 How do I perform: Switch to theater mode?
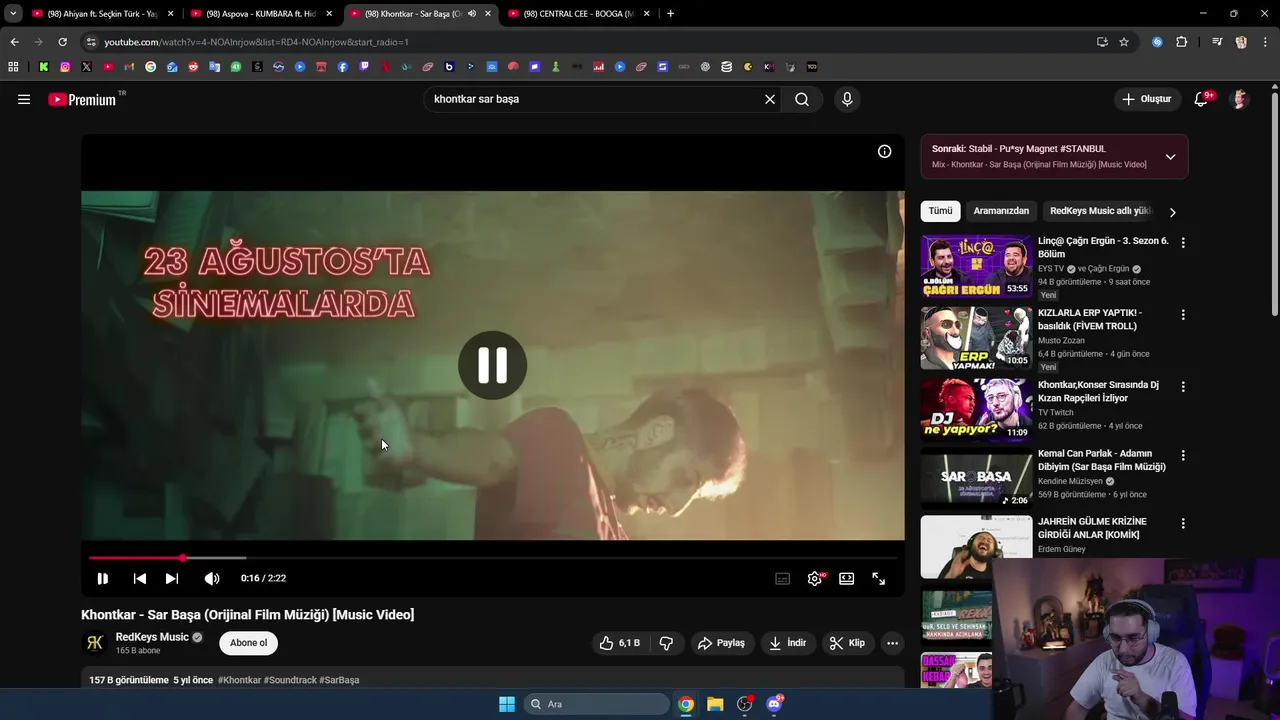[847, 578]
